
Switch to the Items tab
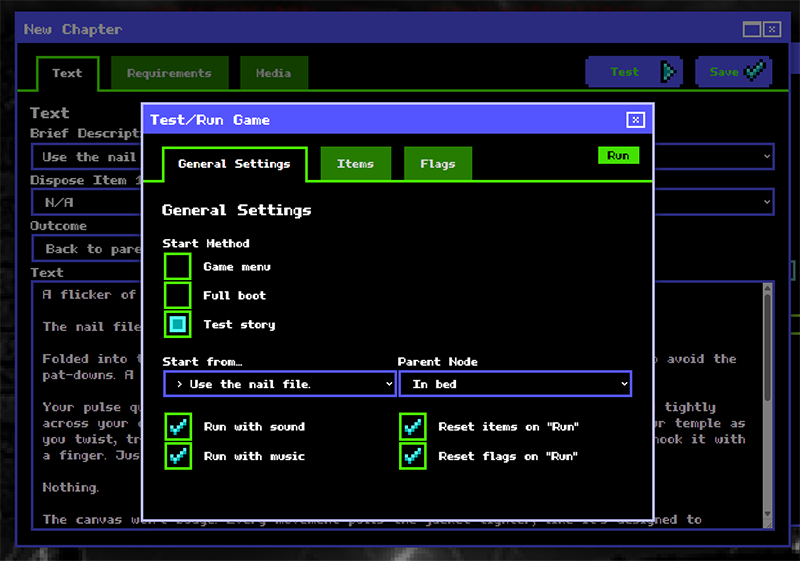(355, 164)
